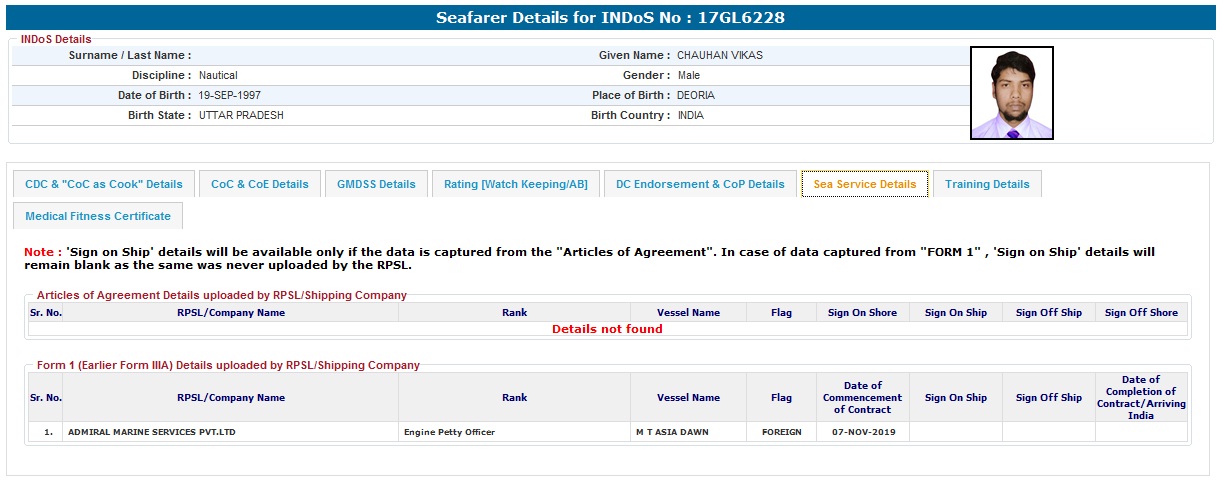Switch to the Training Details tab
The height and width of the screenshot is (486, 1219).
987,184
